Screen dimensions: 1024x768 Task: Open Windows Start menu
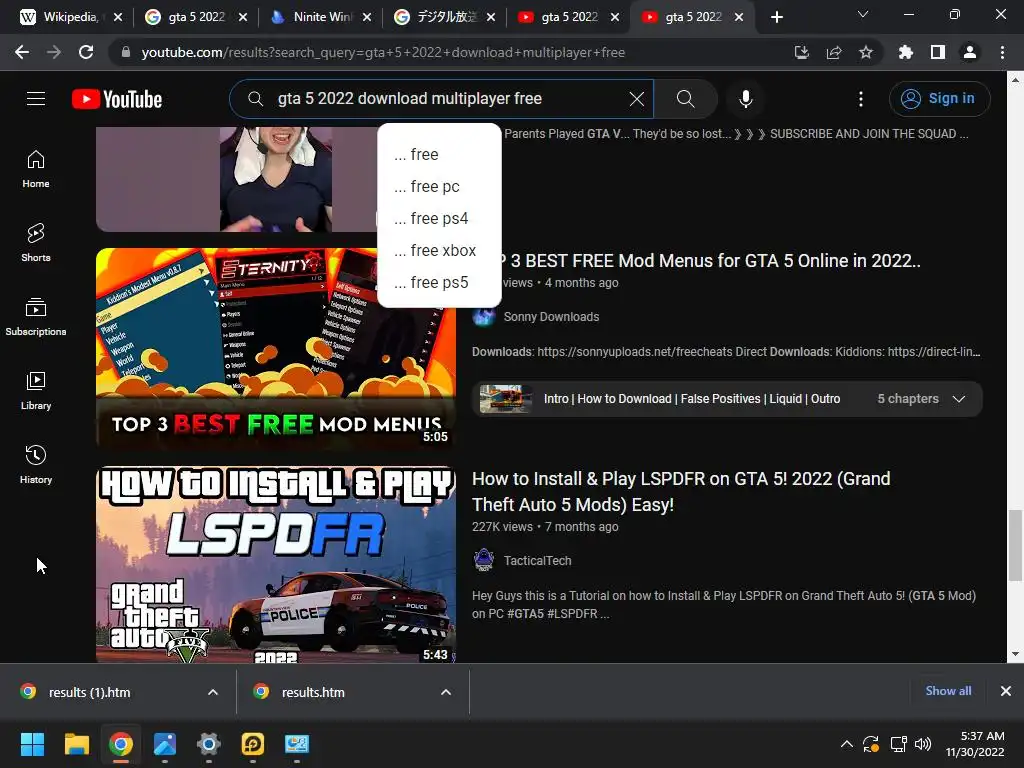[x=32, y=744]
